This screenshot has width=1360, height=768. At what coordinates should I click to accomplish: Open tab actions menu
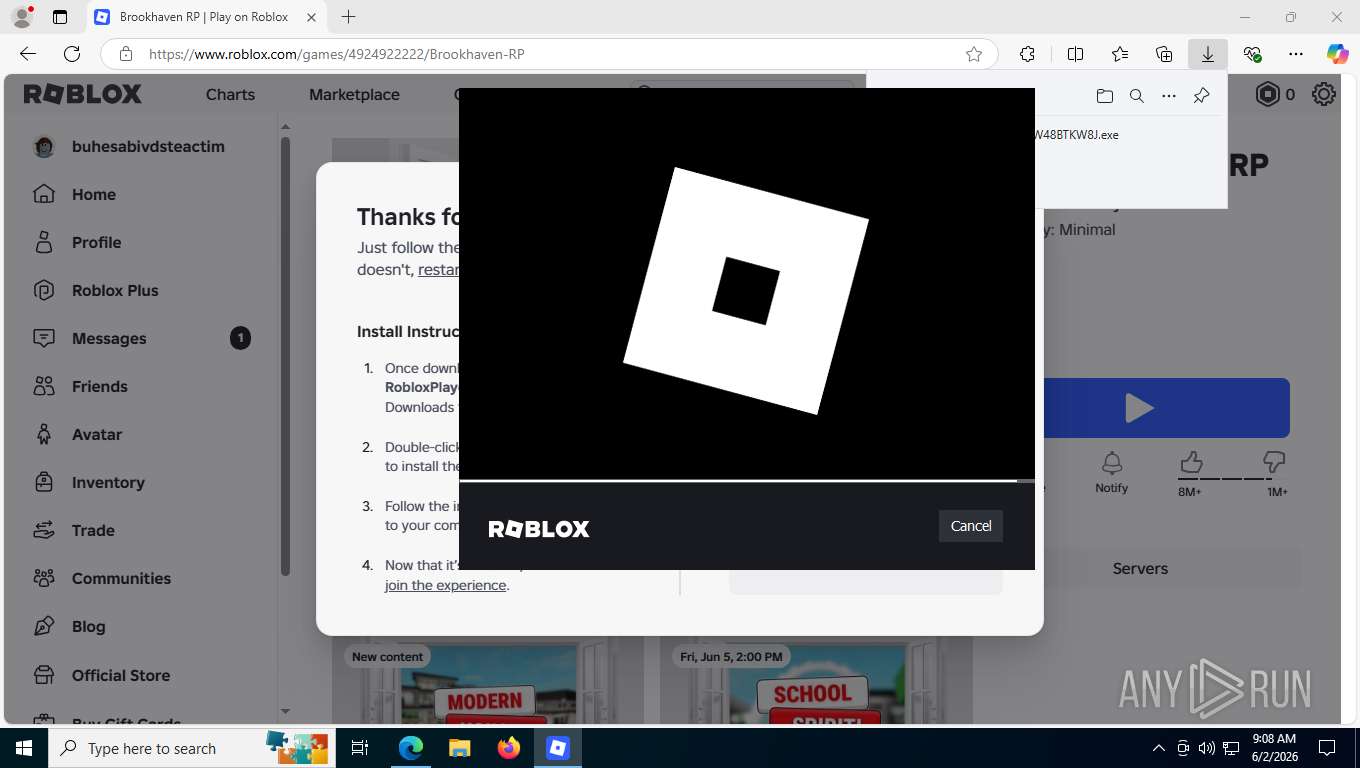pyautogui.click(x=59, y=17)
